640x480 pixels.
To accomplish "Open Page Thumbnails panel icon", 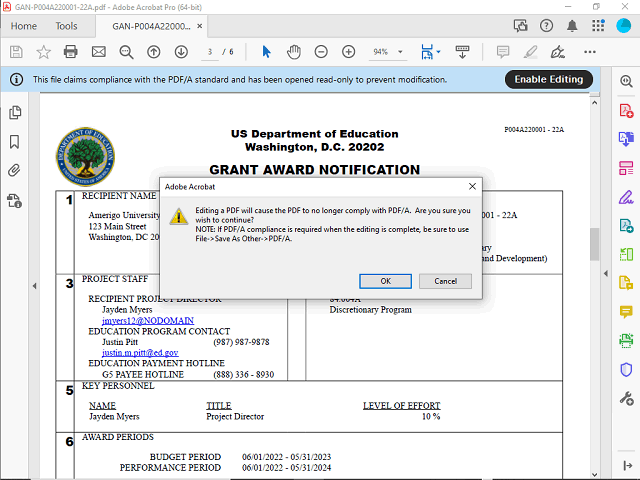I will (x=15, y=113).
